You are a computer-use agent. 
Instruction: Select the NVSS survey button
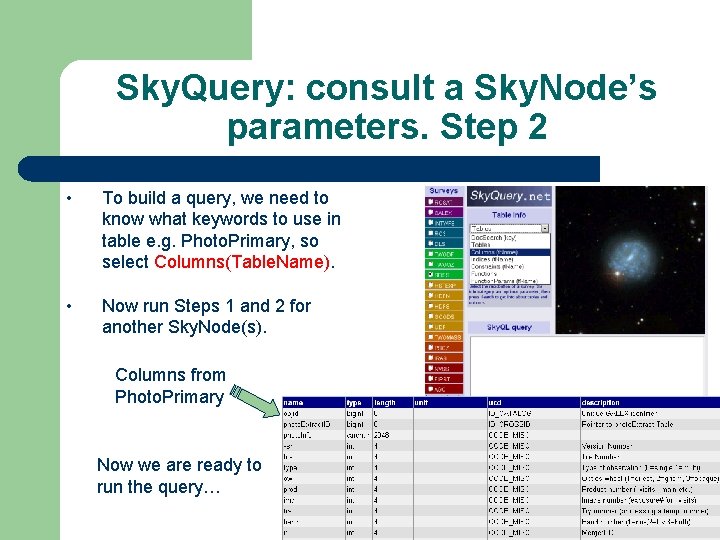click(x=444, y=369)
